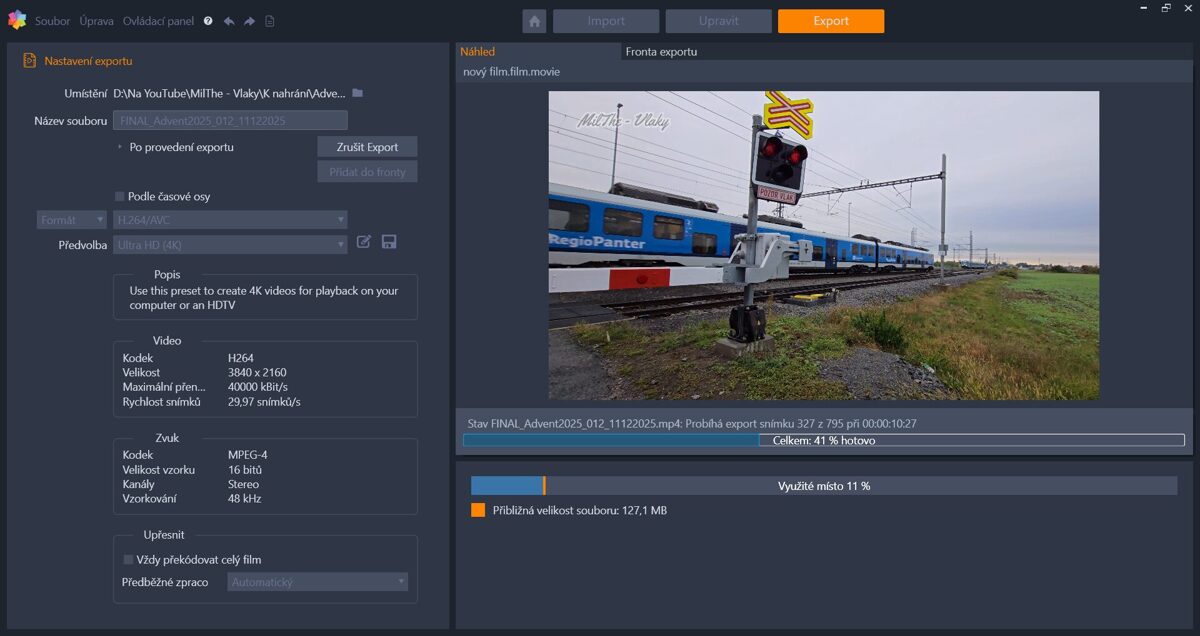Click the document icon beside the redo arrow

270,21
